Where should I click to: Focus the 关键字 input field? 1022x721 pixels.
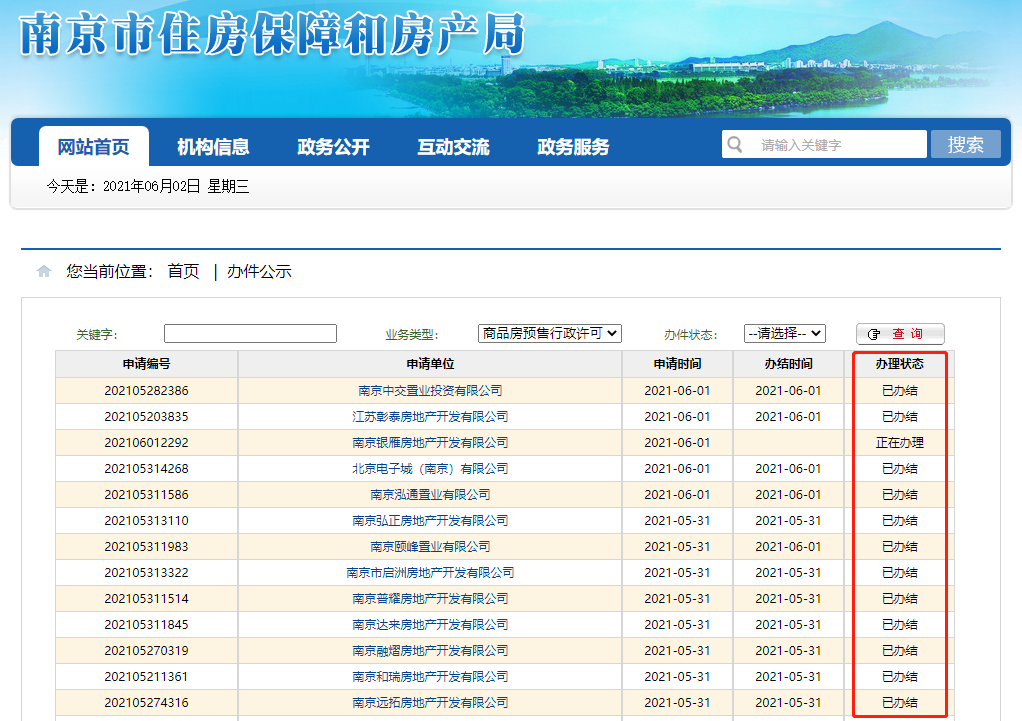coord(250,334)
